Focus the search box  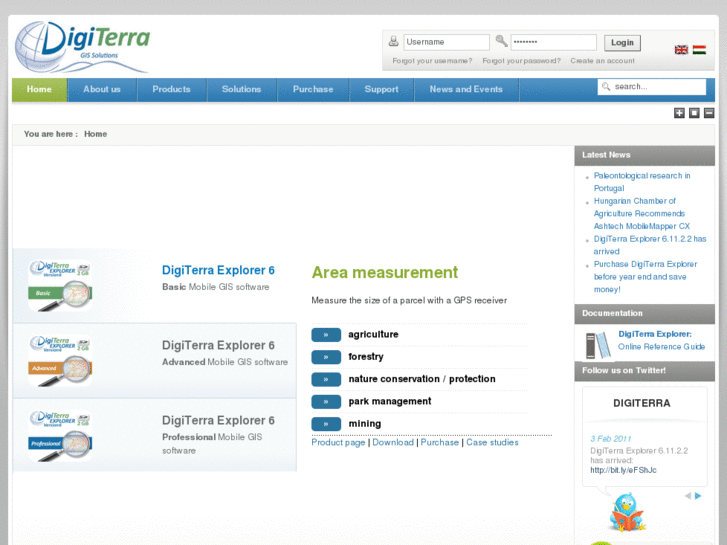point(652,87)
